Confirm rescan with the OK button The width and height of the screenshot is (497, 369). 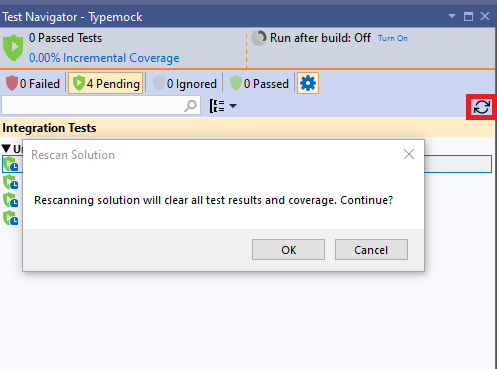tap(288, 249)
